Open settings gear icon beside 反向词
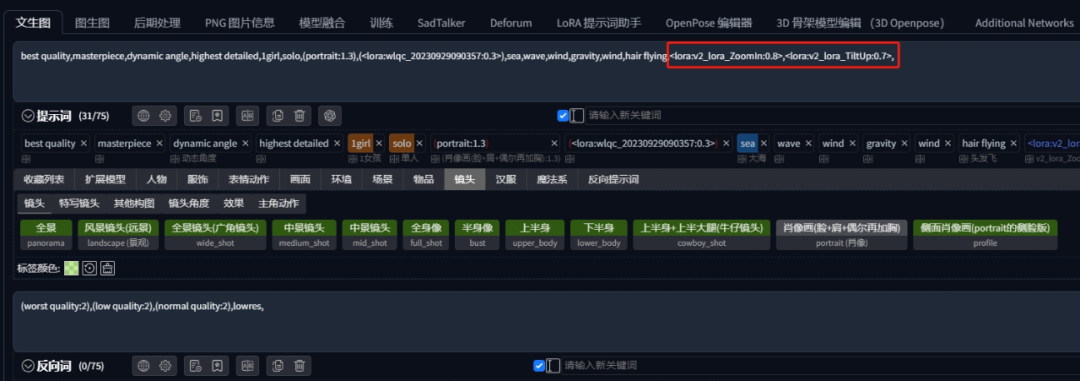1080x381 pixels. [165, 366]
